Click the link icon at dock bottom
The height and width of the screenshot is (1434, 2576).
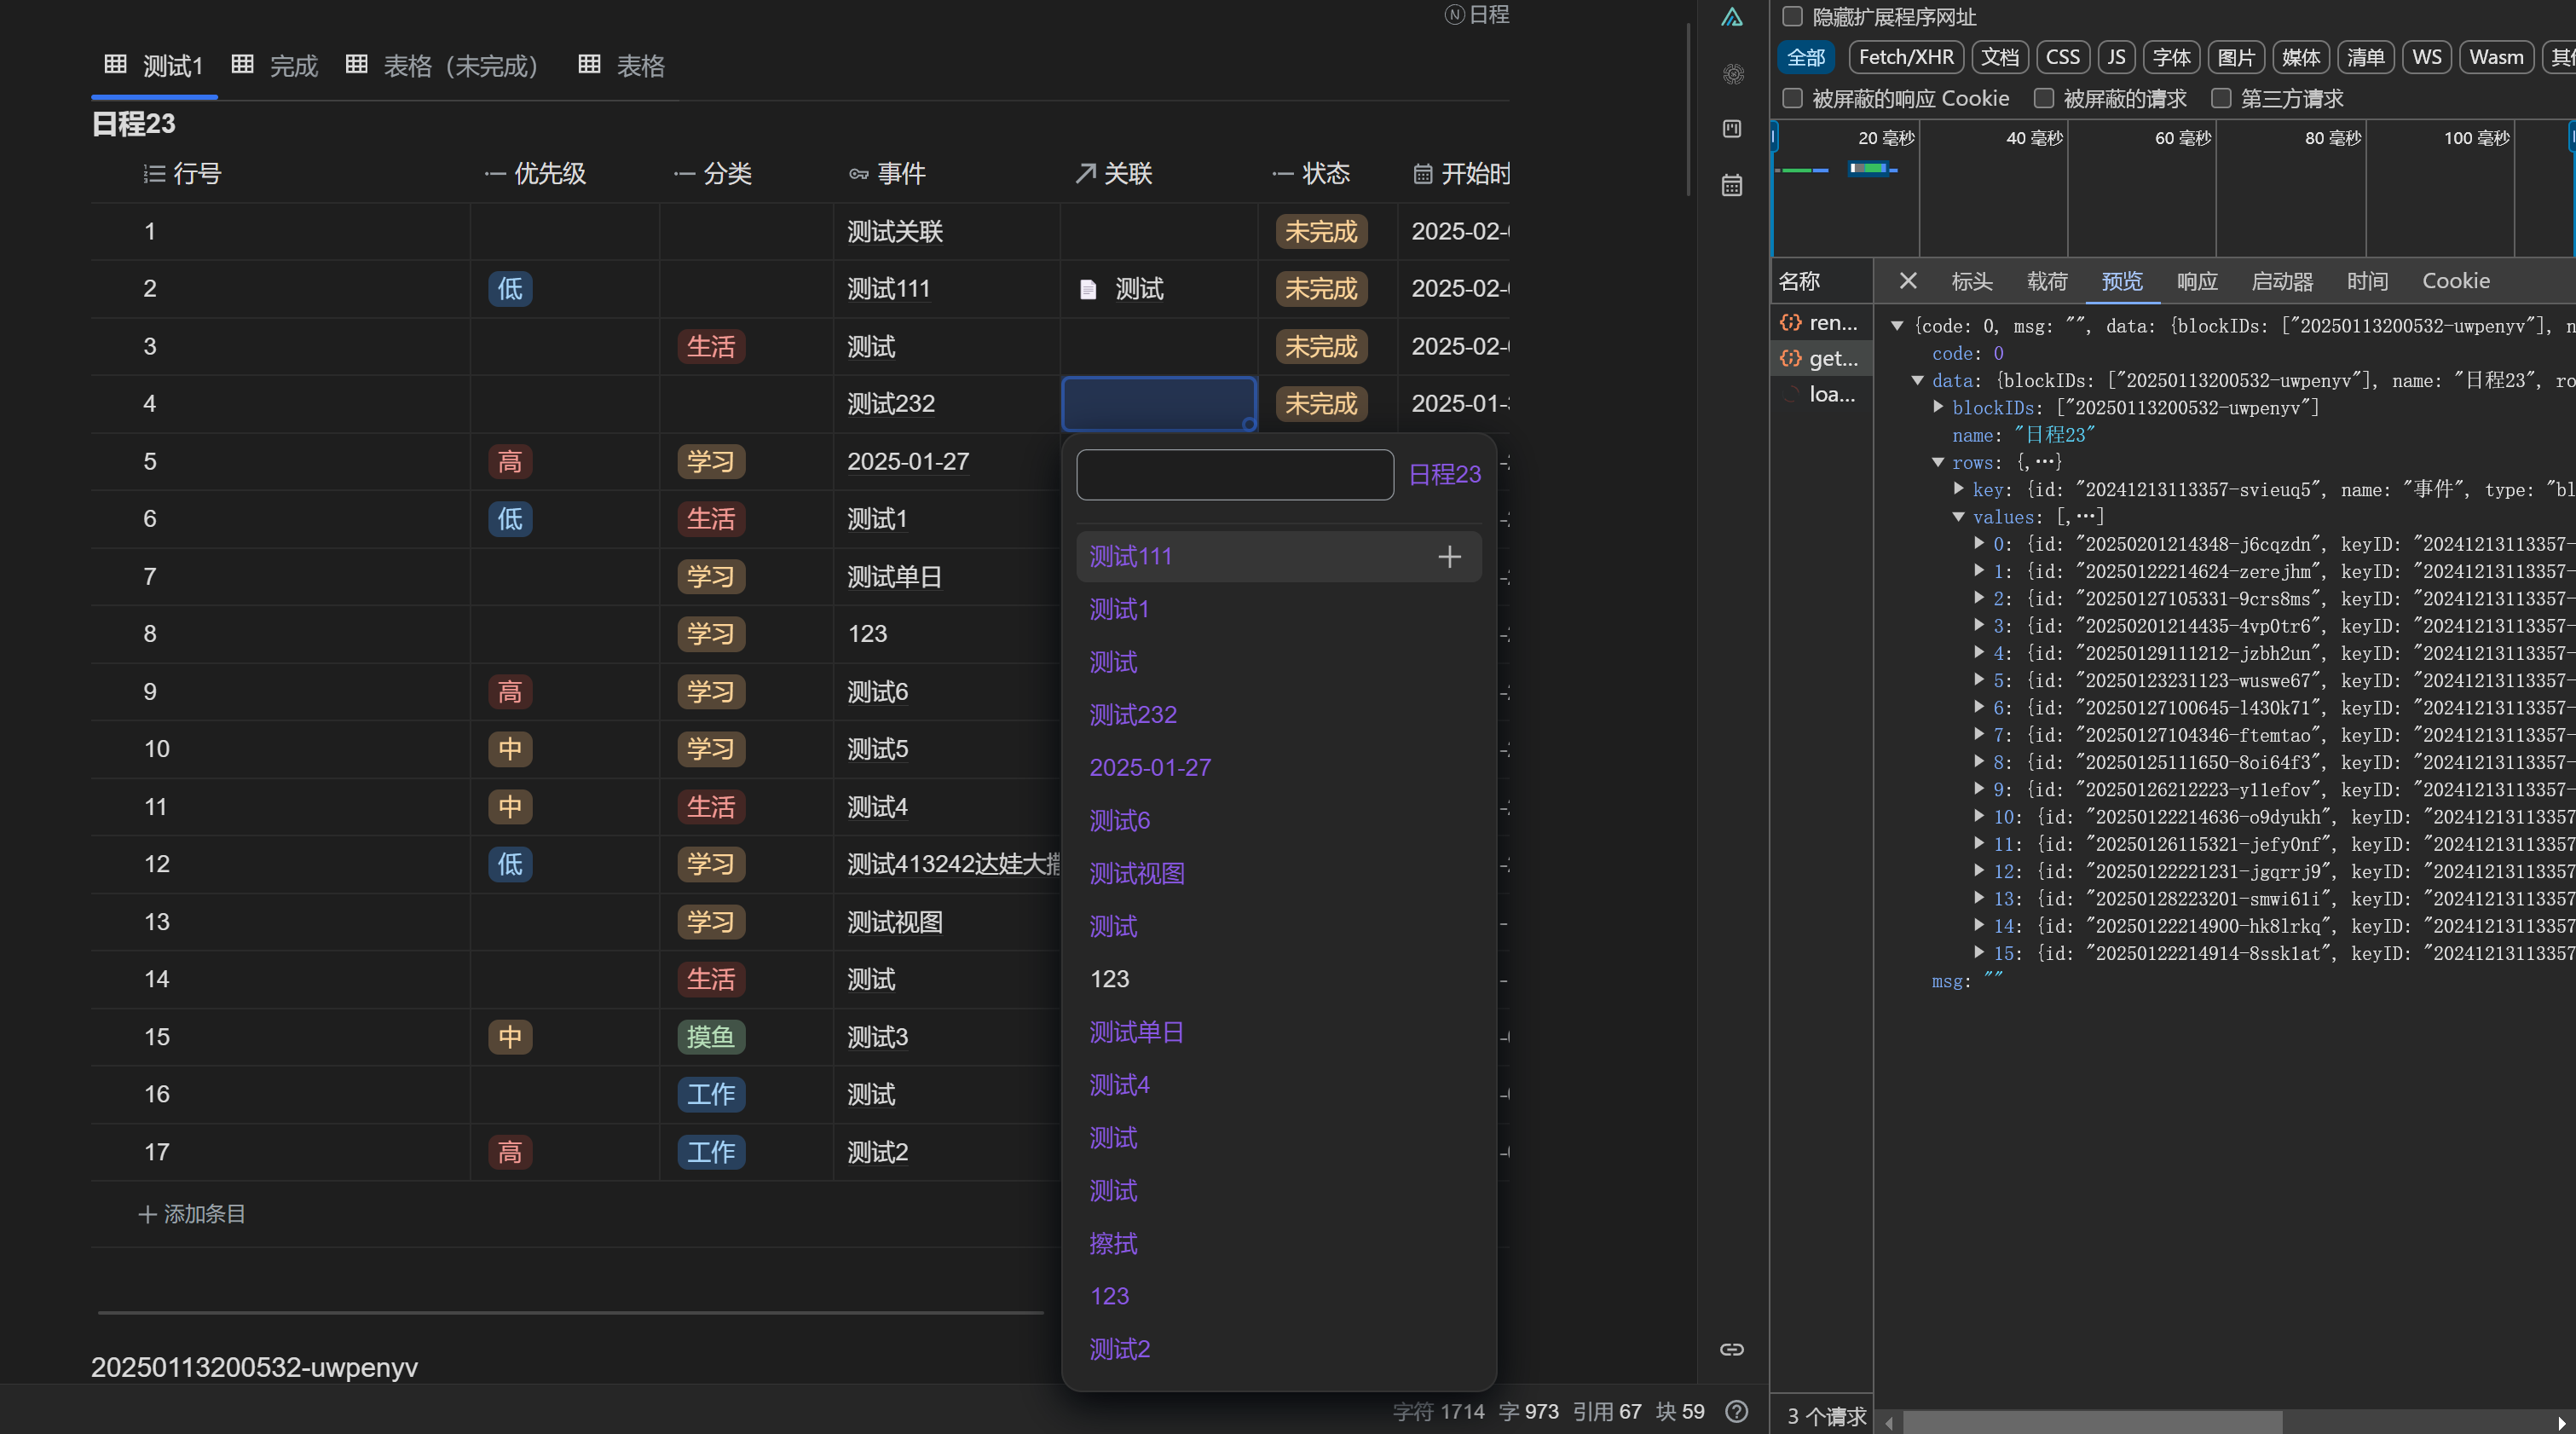tap(1732, 1349)
